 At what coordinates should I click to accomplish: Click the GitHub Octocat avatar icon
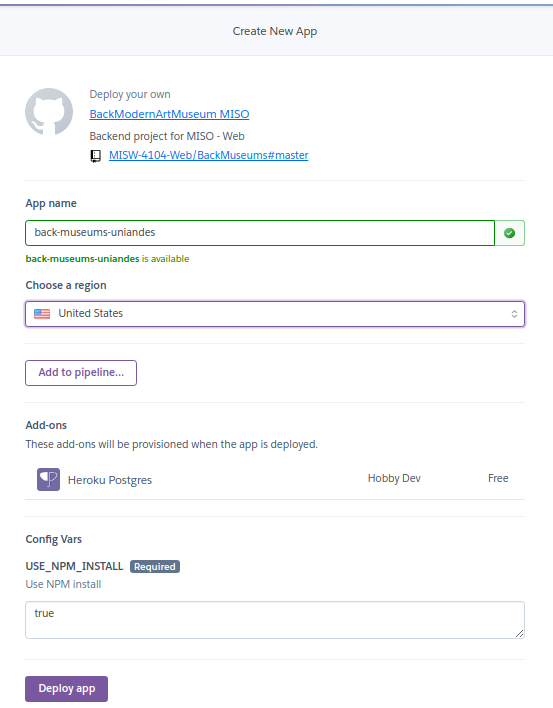pyautogui.click(x=49, y=112)
